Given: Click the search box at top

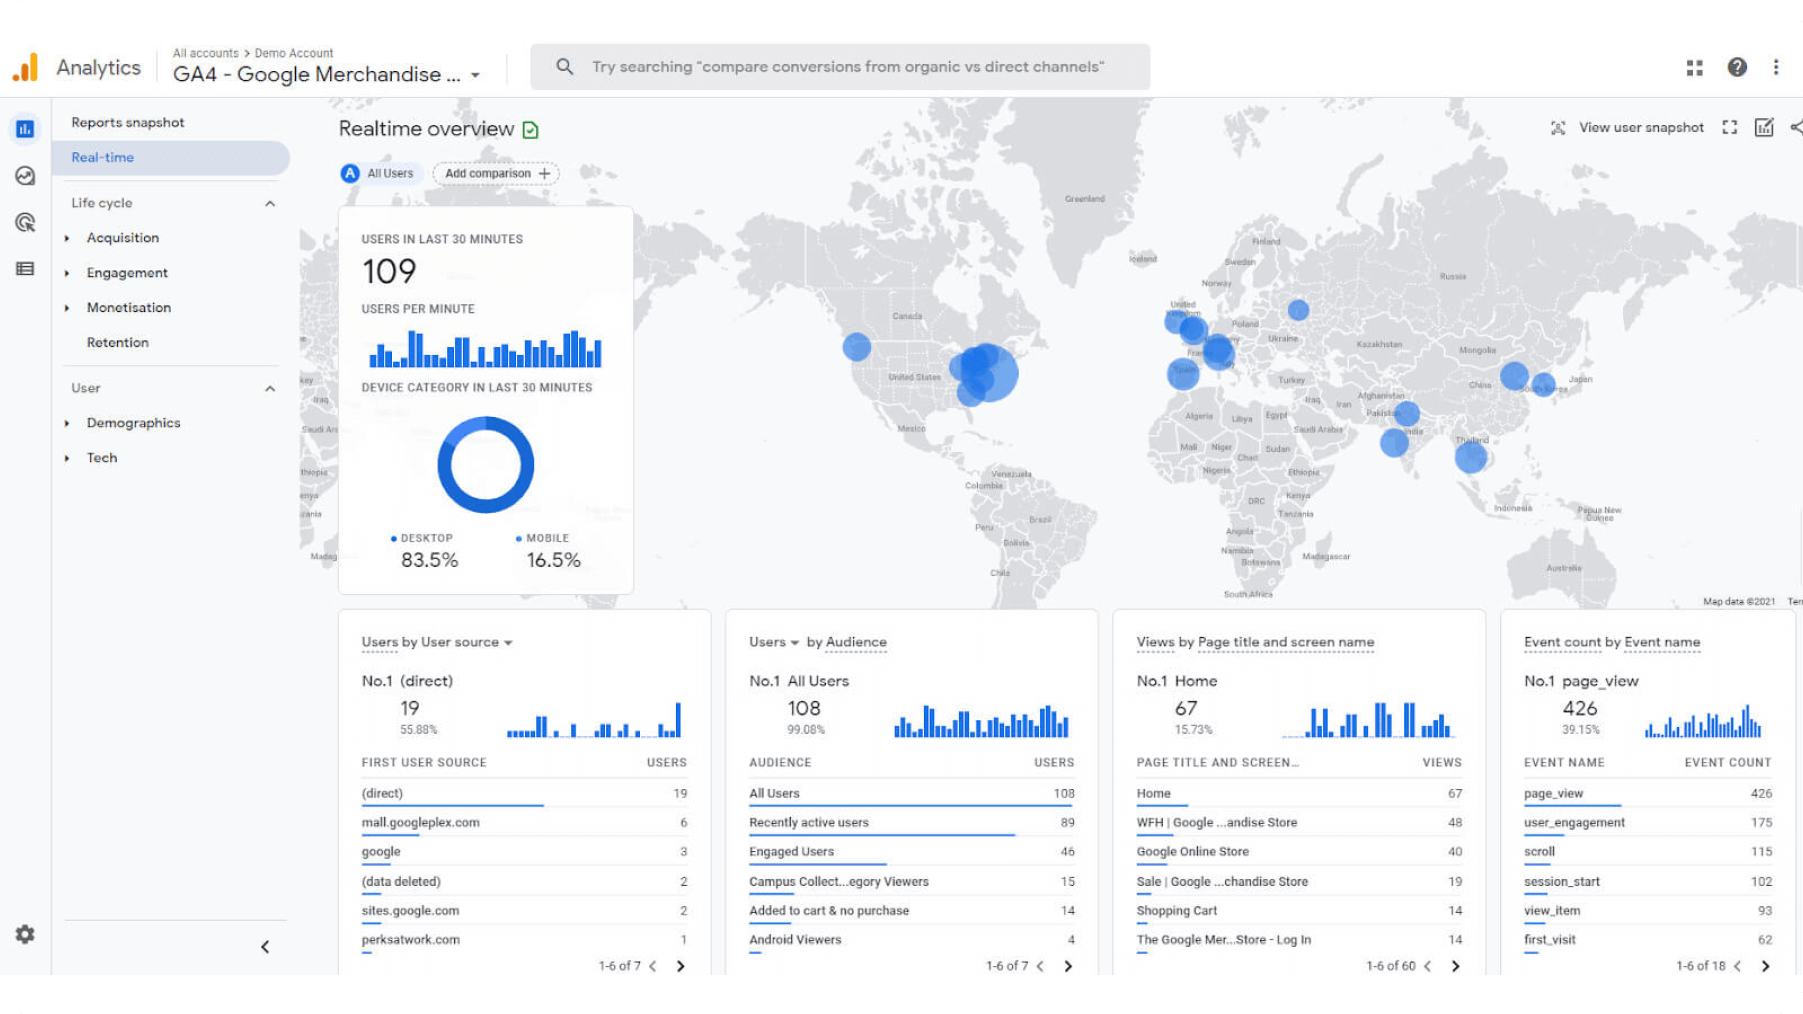Looking at the screenshot, I should (x=840, y=67).
